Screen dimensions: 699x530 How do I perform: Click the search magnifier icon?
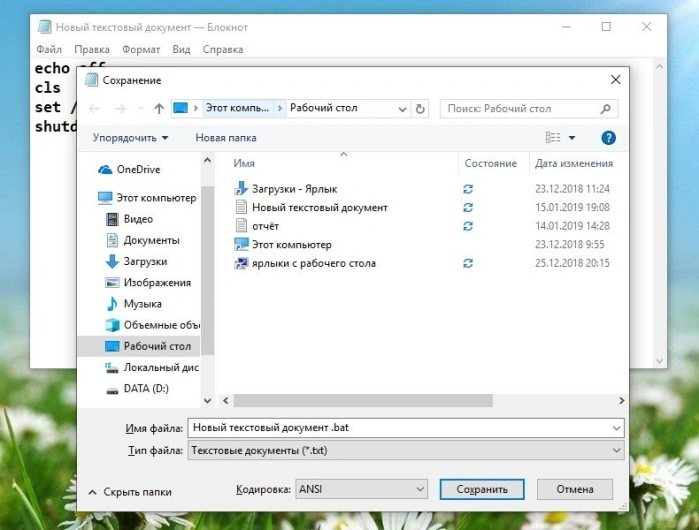point(605,109)
